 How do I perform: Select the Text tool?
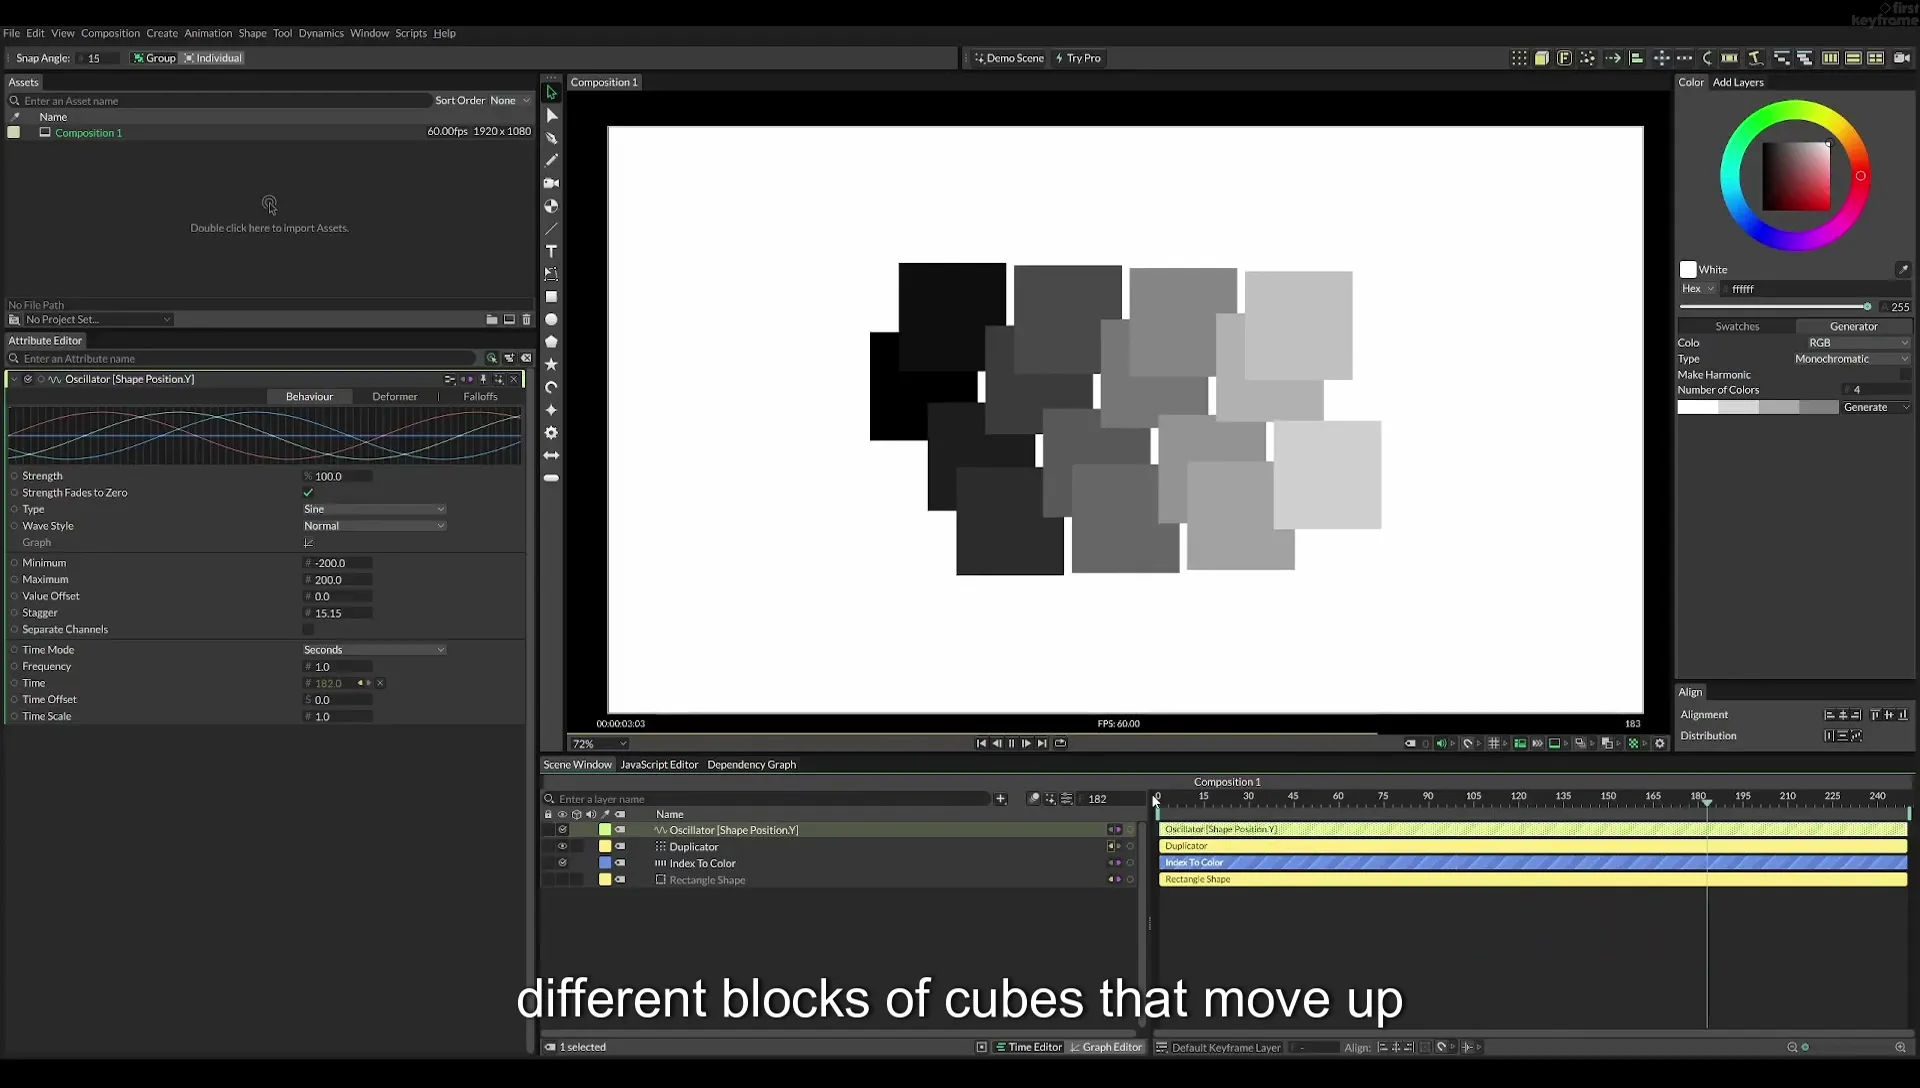click(551, 251)
